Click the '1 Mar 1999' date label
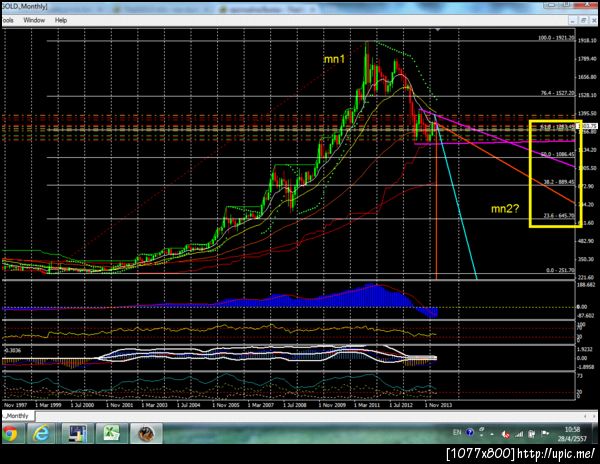 tap(48, 405)
